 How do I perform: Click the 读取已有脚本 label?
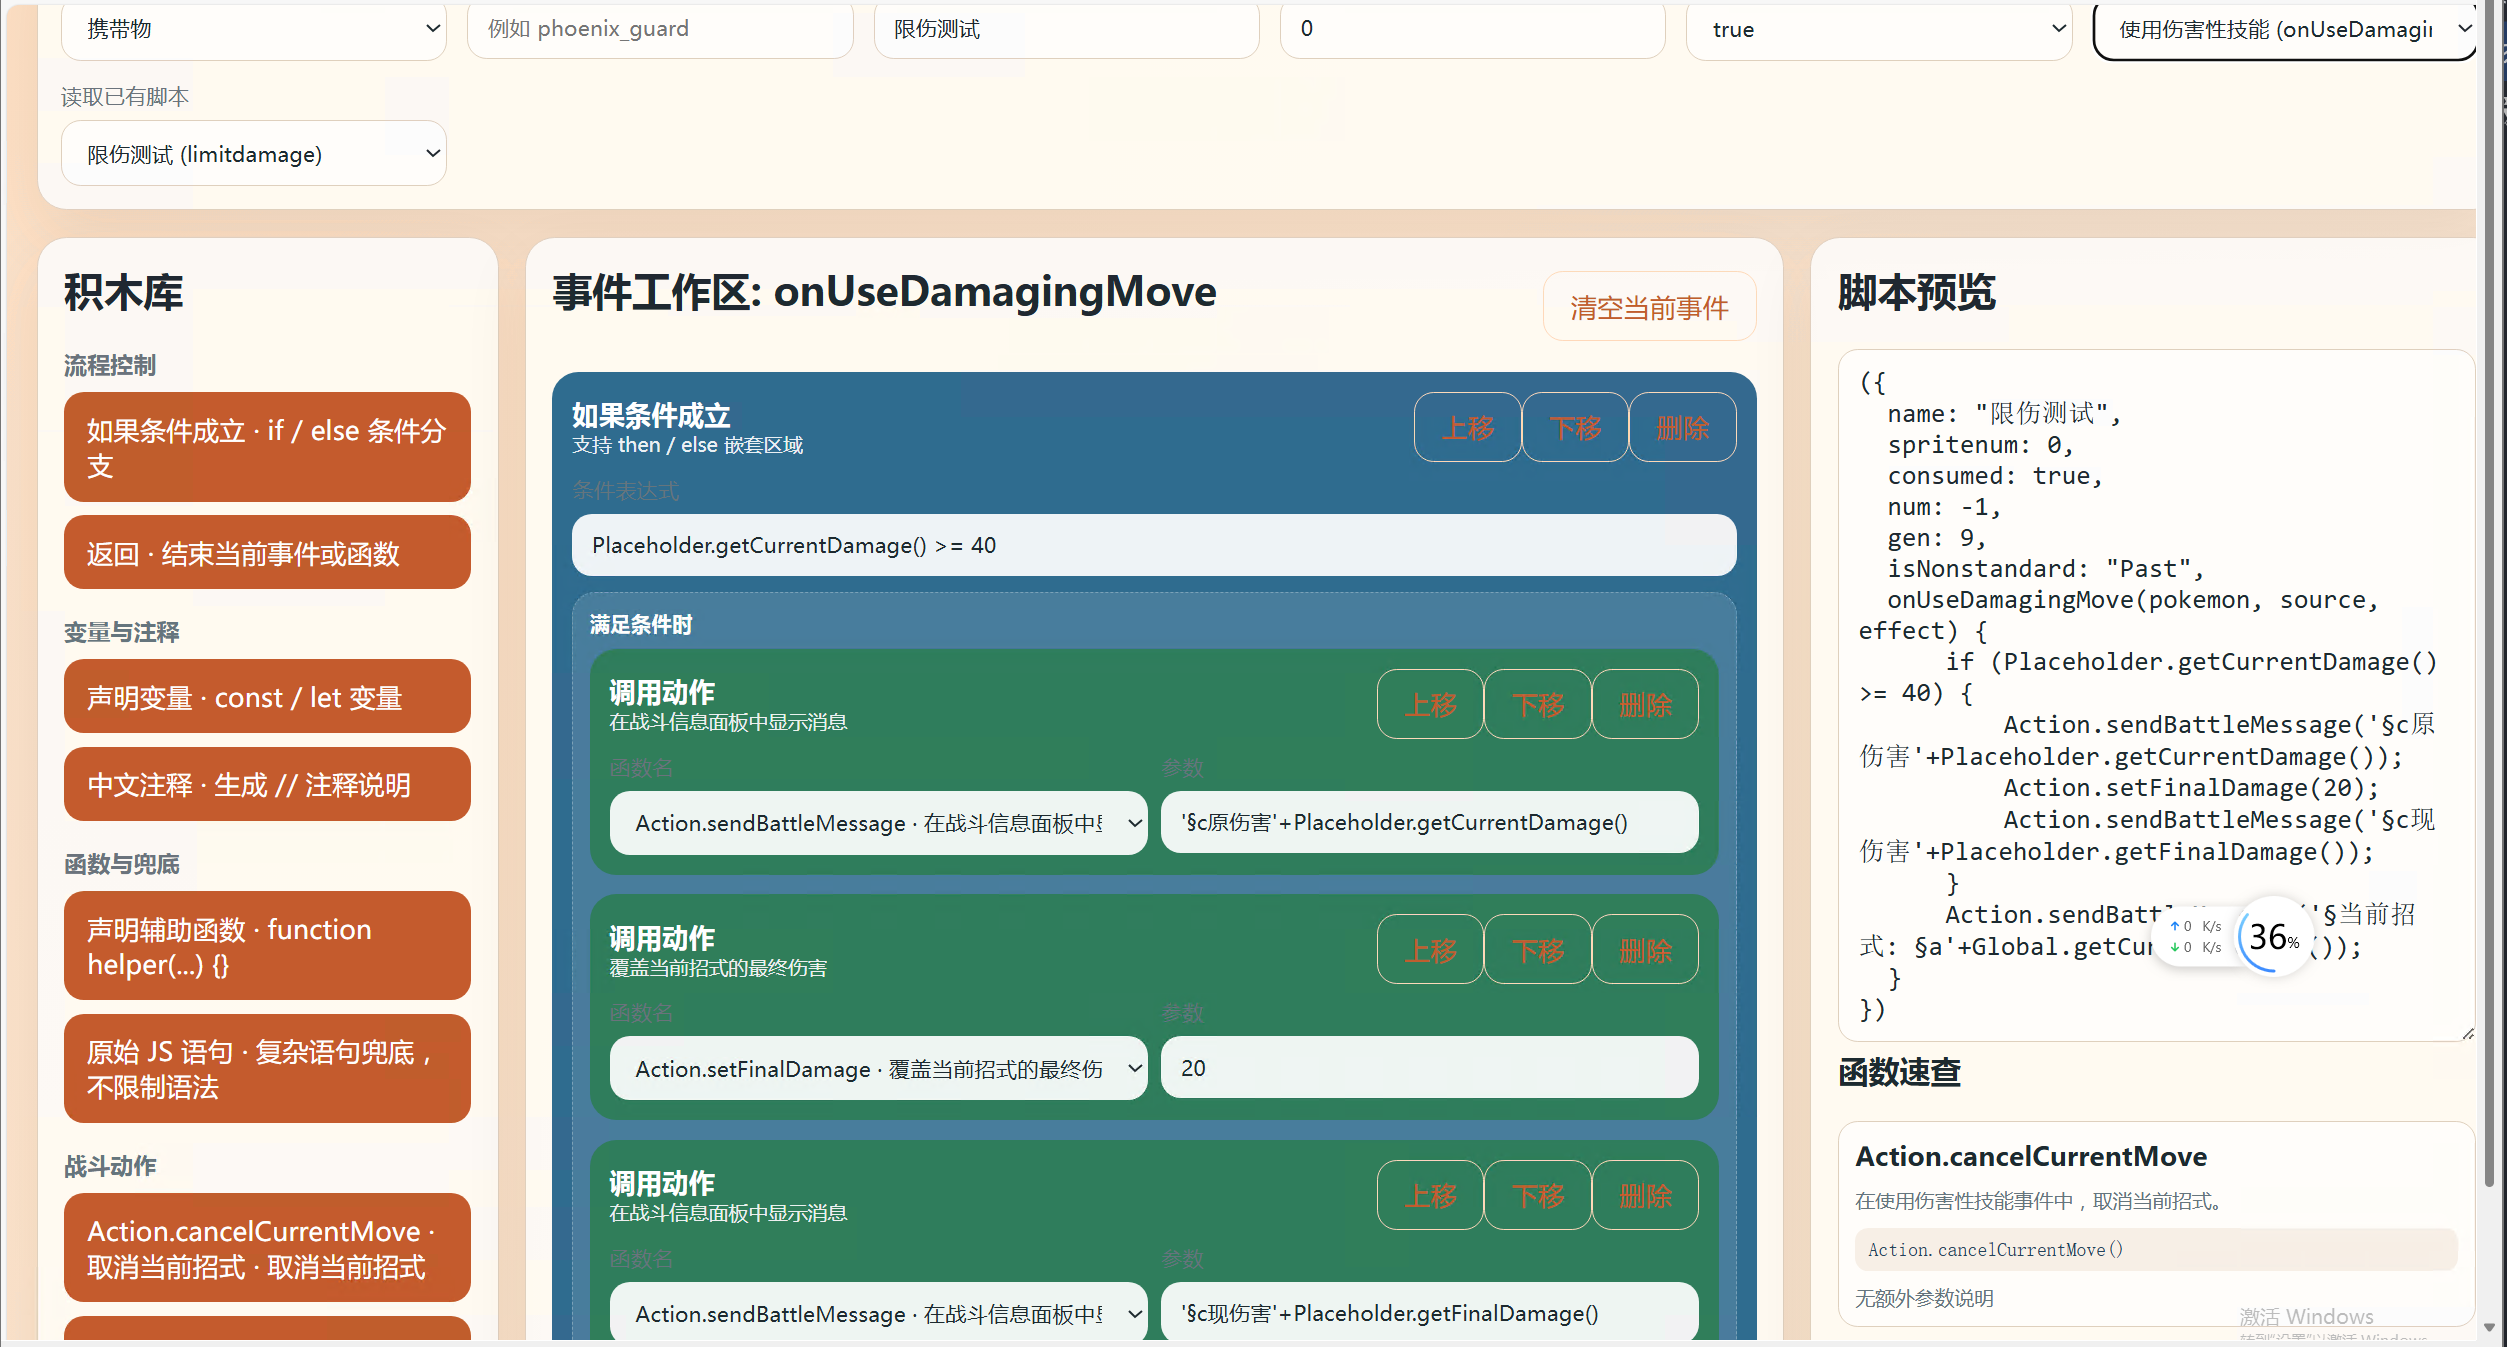125,96
